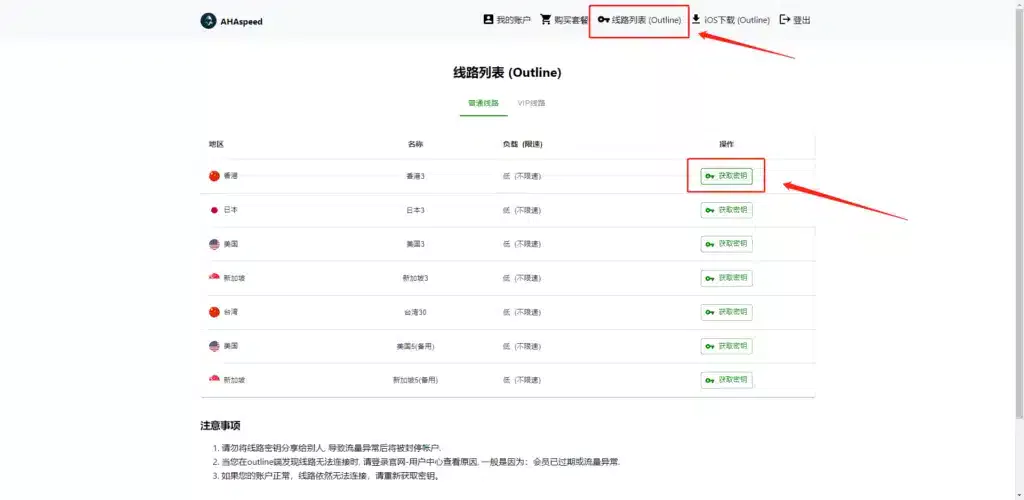The width and height of the screenshot is (1024, 500).
Task: Click the AHAspeed logo icon
Action: click(208, 20)
